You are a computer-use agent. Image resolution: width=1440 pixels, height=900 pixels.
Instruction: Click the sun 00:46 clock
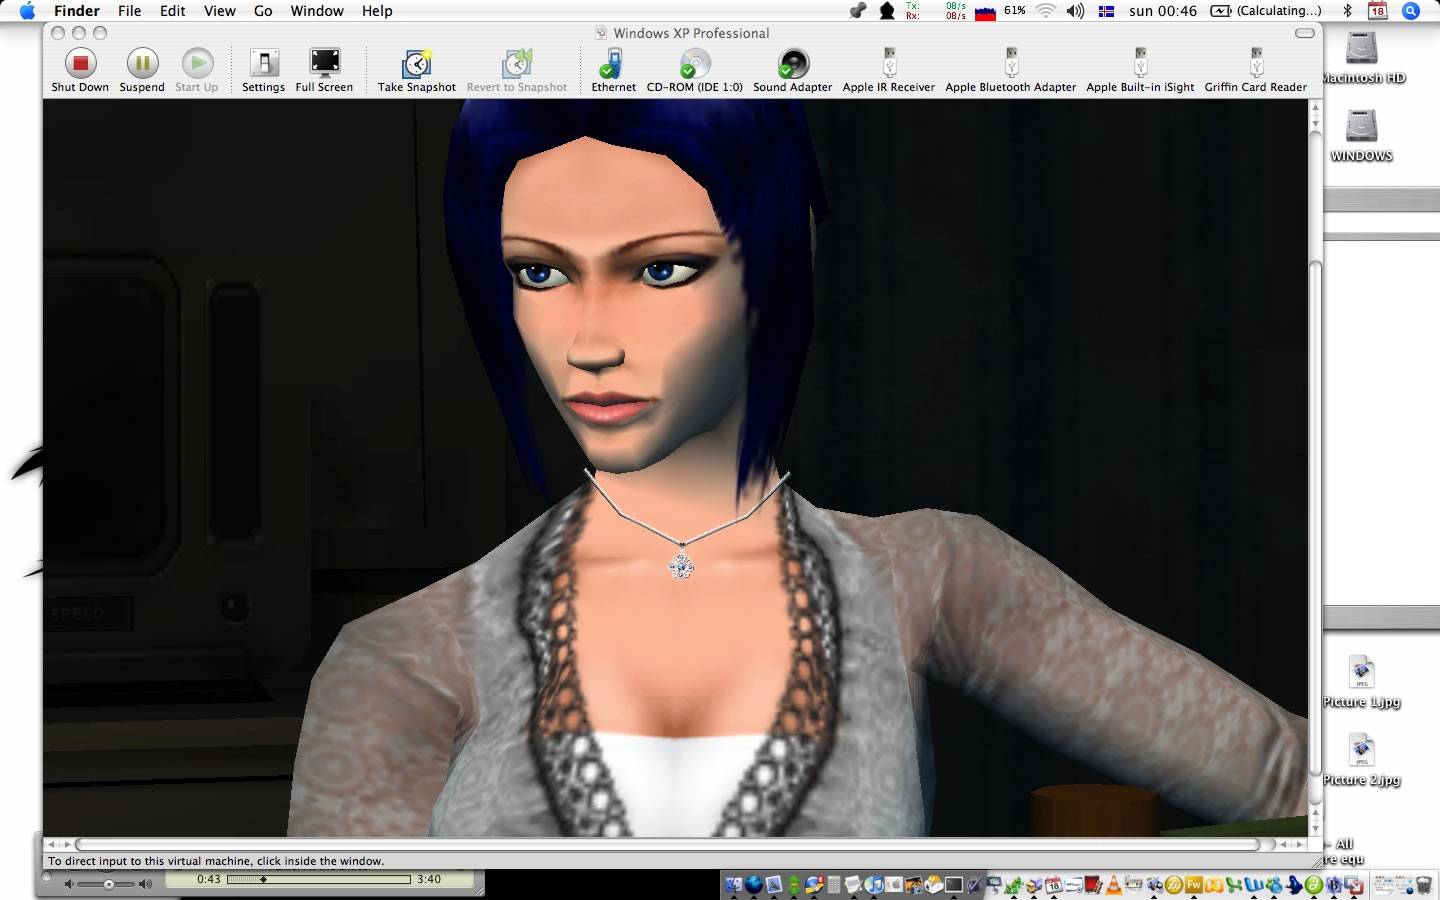[1163, 11]
